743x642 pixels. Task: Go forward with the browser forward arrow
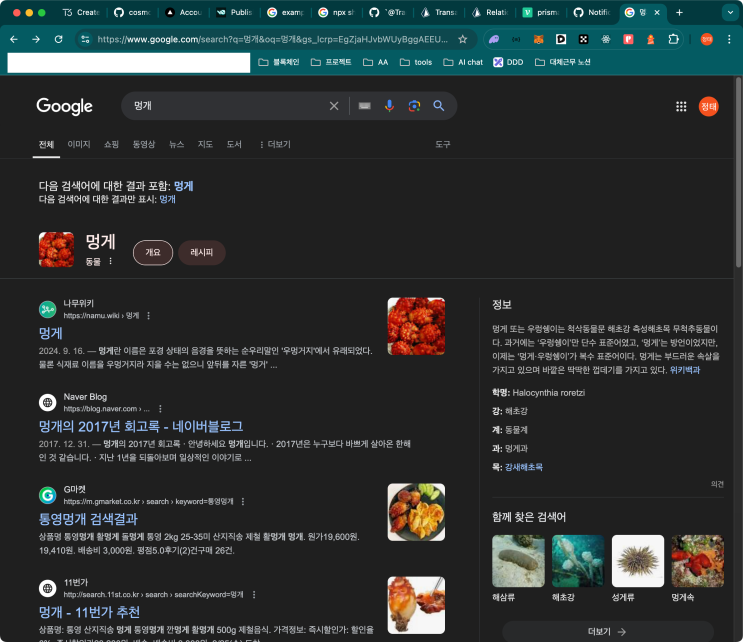tap(36, 39)
